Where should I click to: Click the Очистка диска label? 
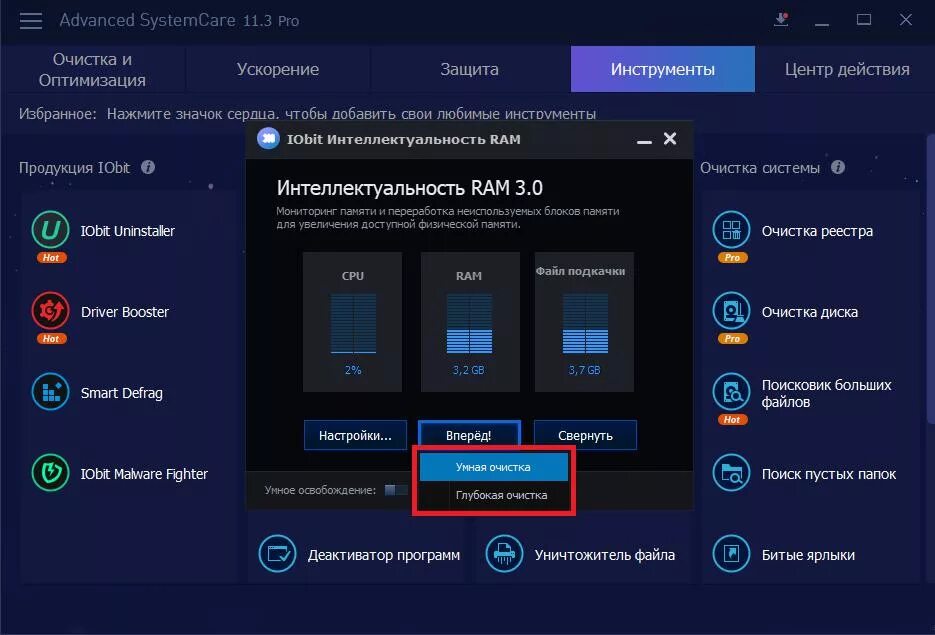810,312
